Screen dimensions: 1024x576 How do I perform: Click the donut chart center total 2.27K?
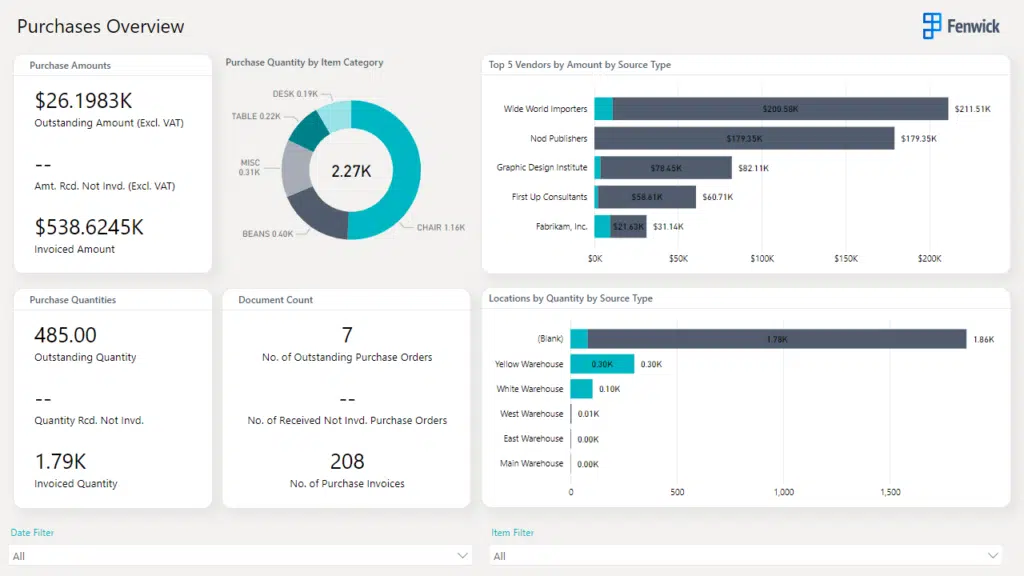pyautogui.click(x=351, y=171)
